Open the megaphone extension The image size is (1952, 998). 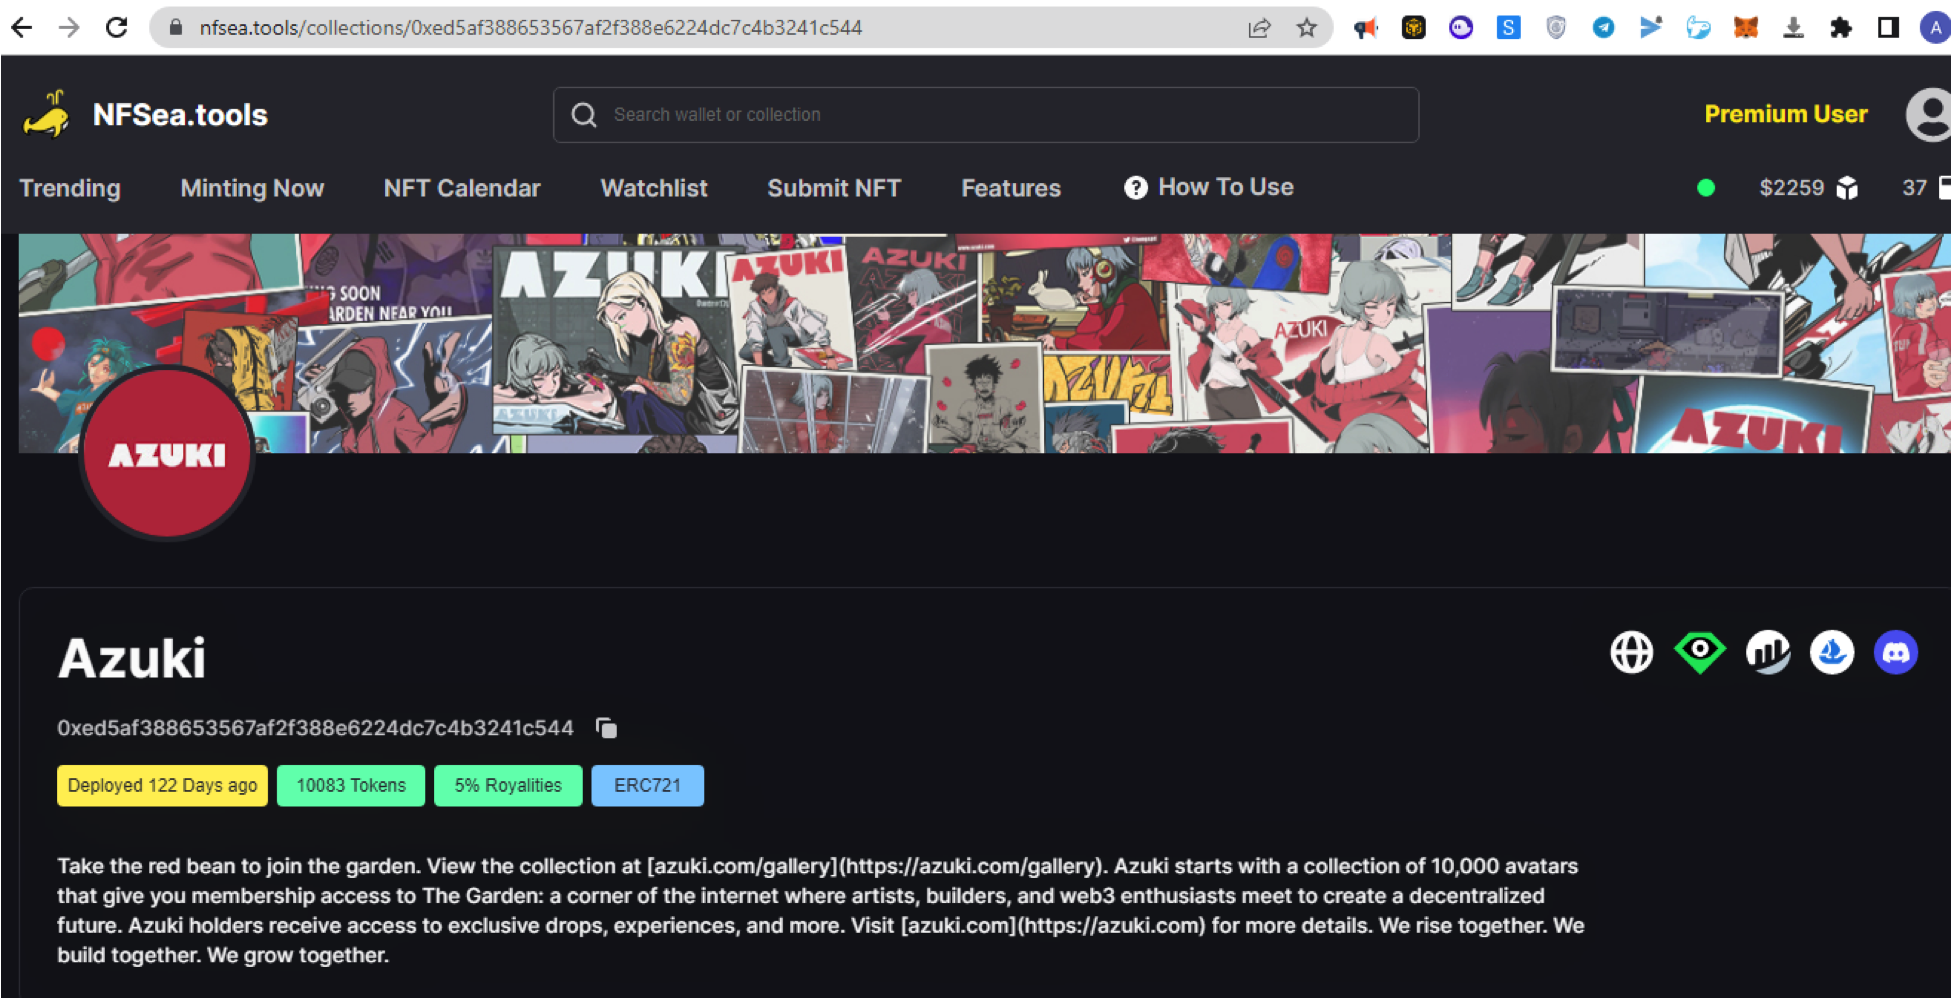(x=1366, y=28)
